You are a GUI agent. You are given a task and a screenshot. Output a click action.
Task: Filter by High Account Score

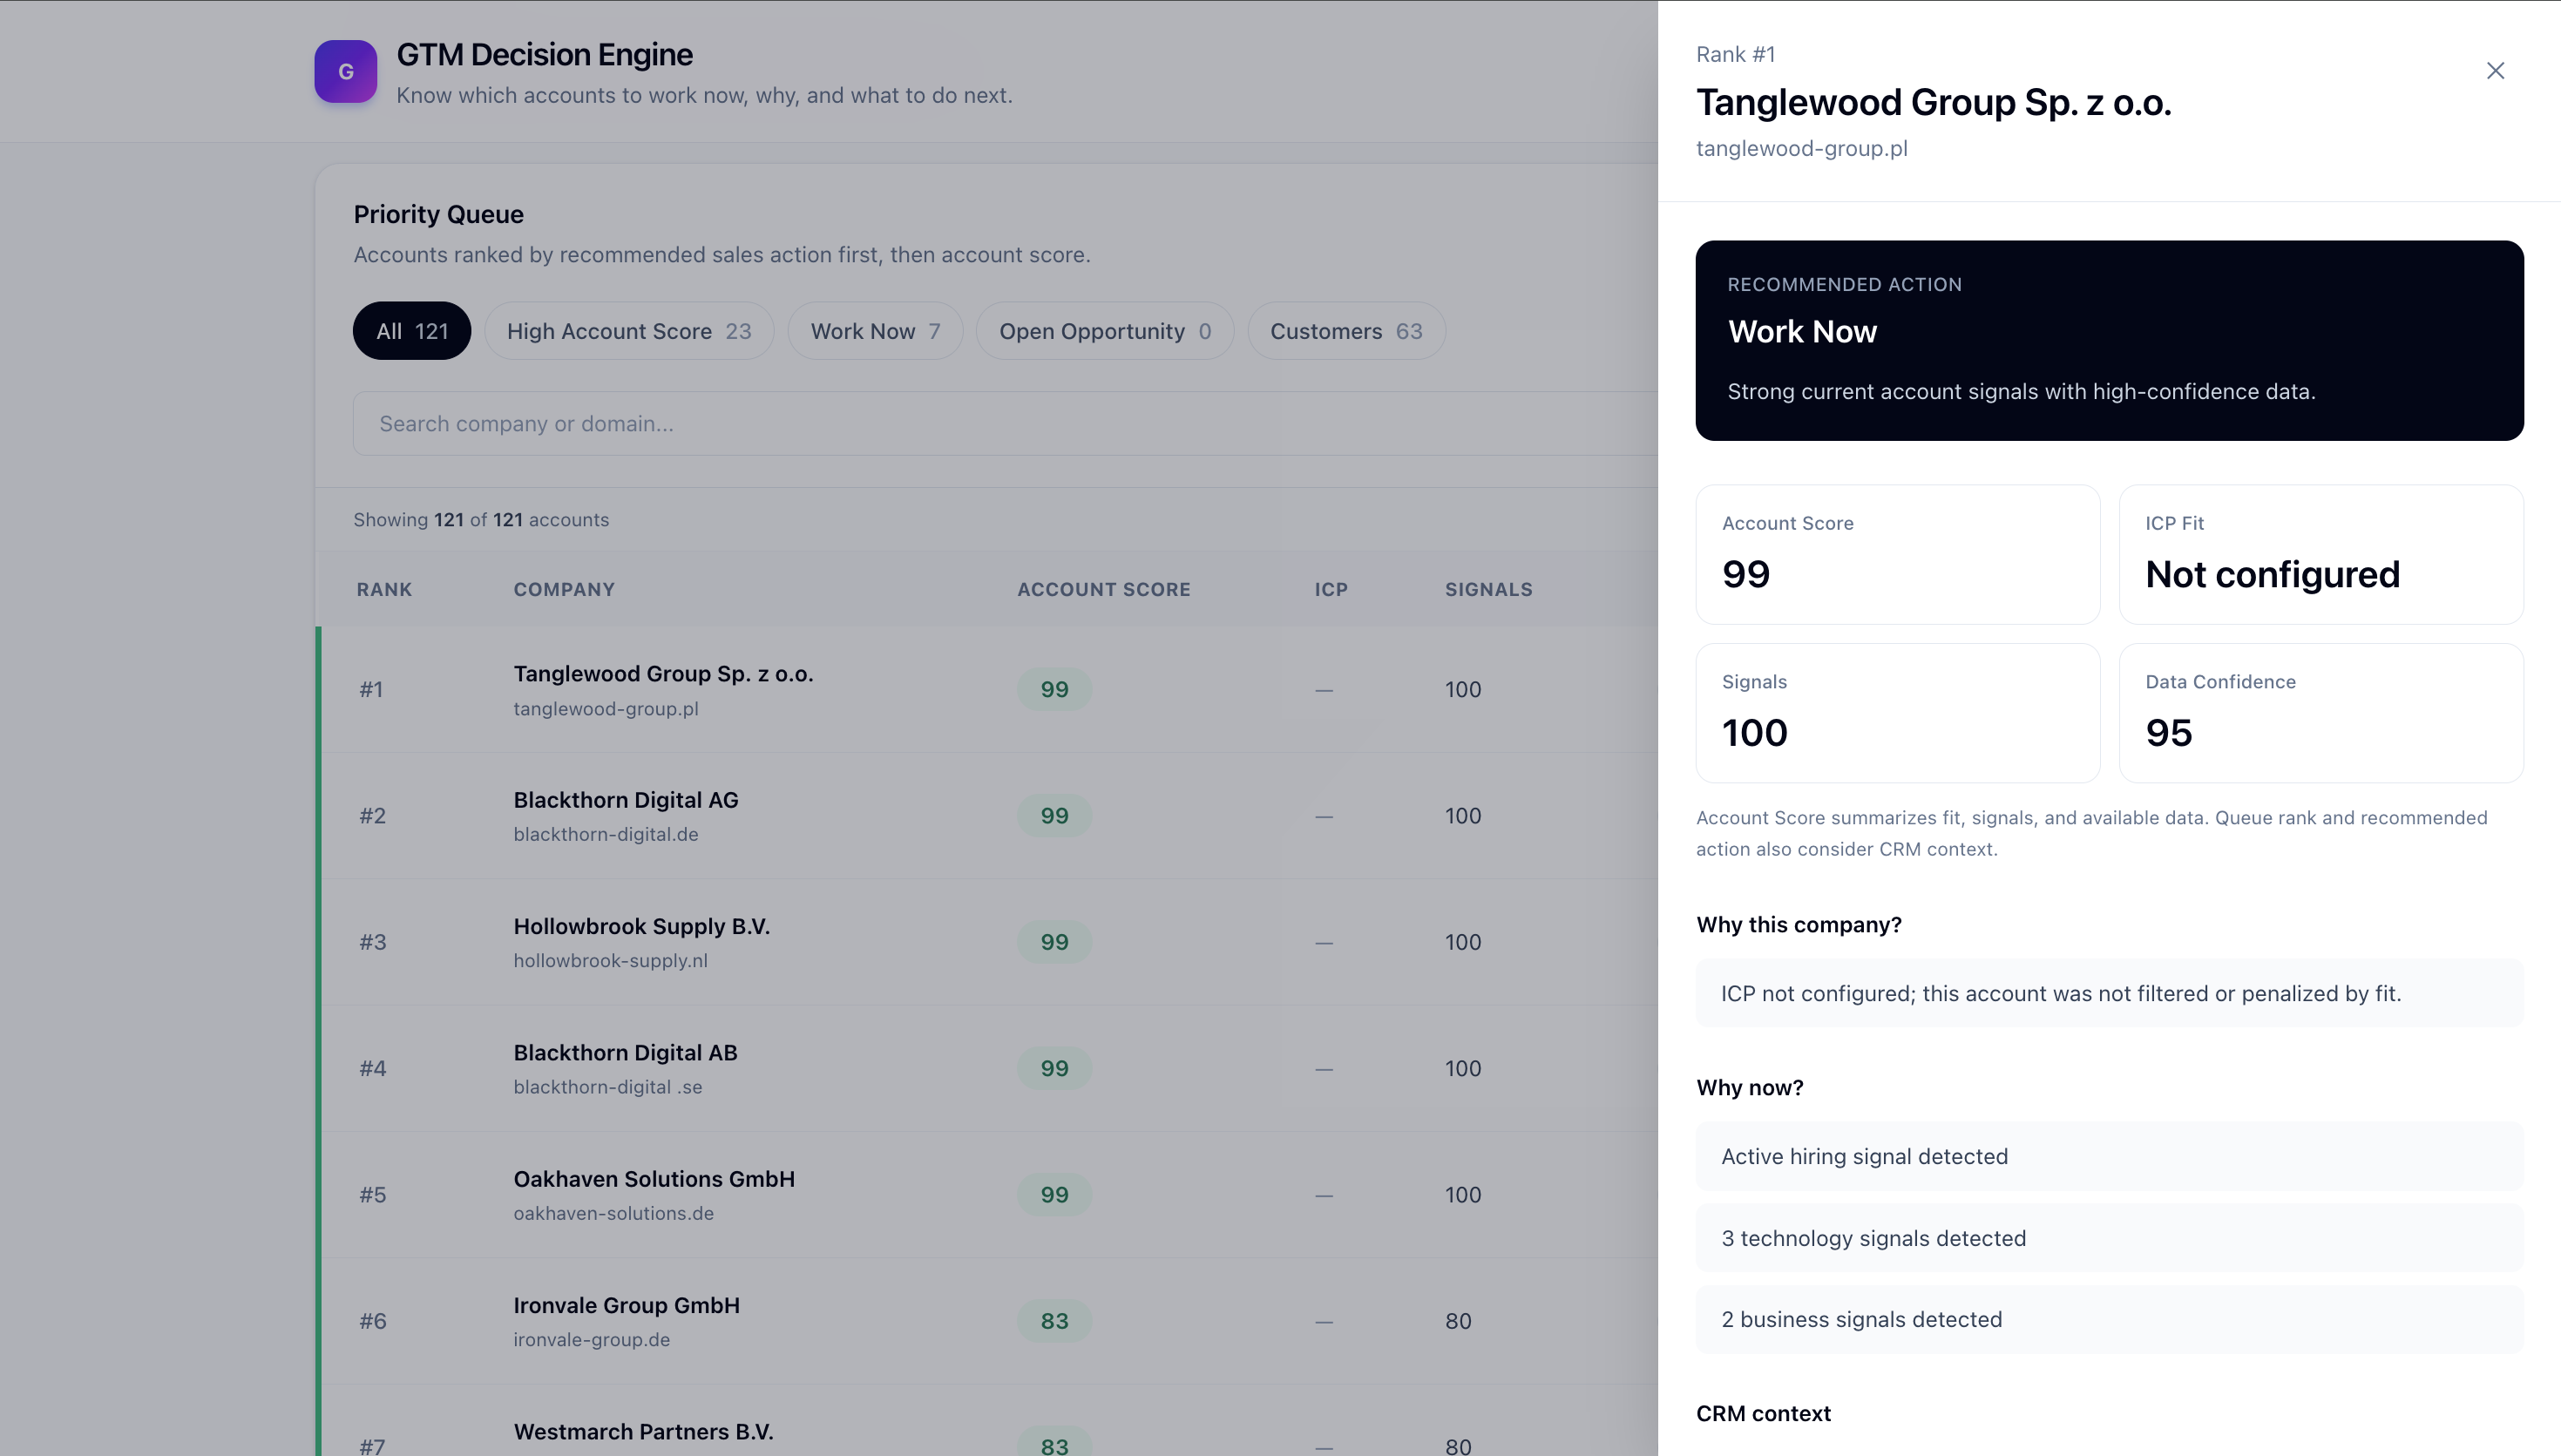click(x=629, y=331)
